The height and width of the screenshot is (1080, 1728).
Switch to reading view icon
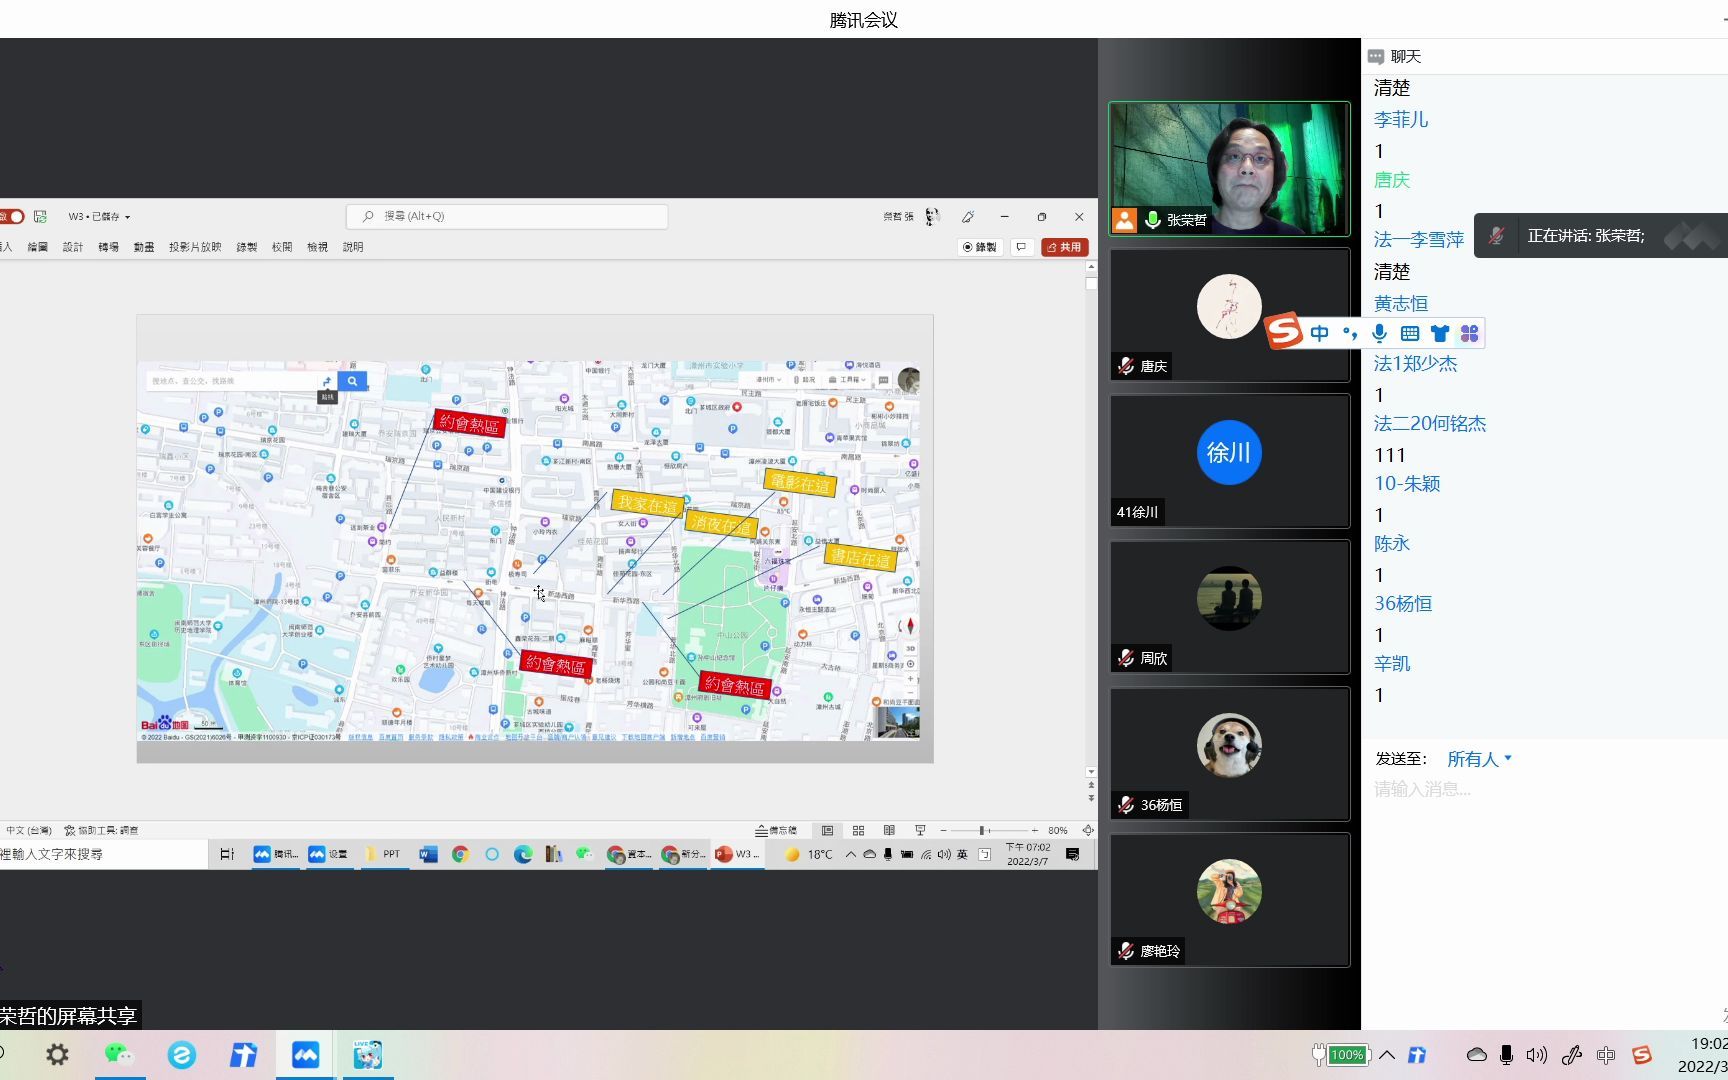pos(889,830)
